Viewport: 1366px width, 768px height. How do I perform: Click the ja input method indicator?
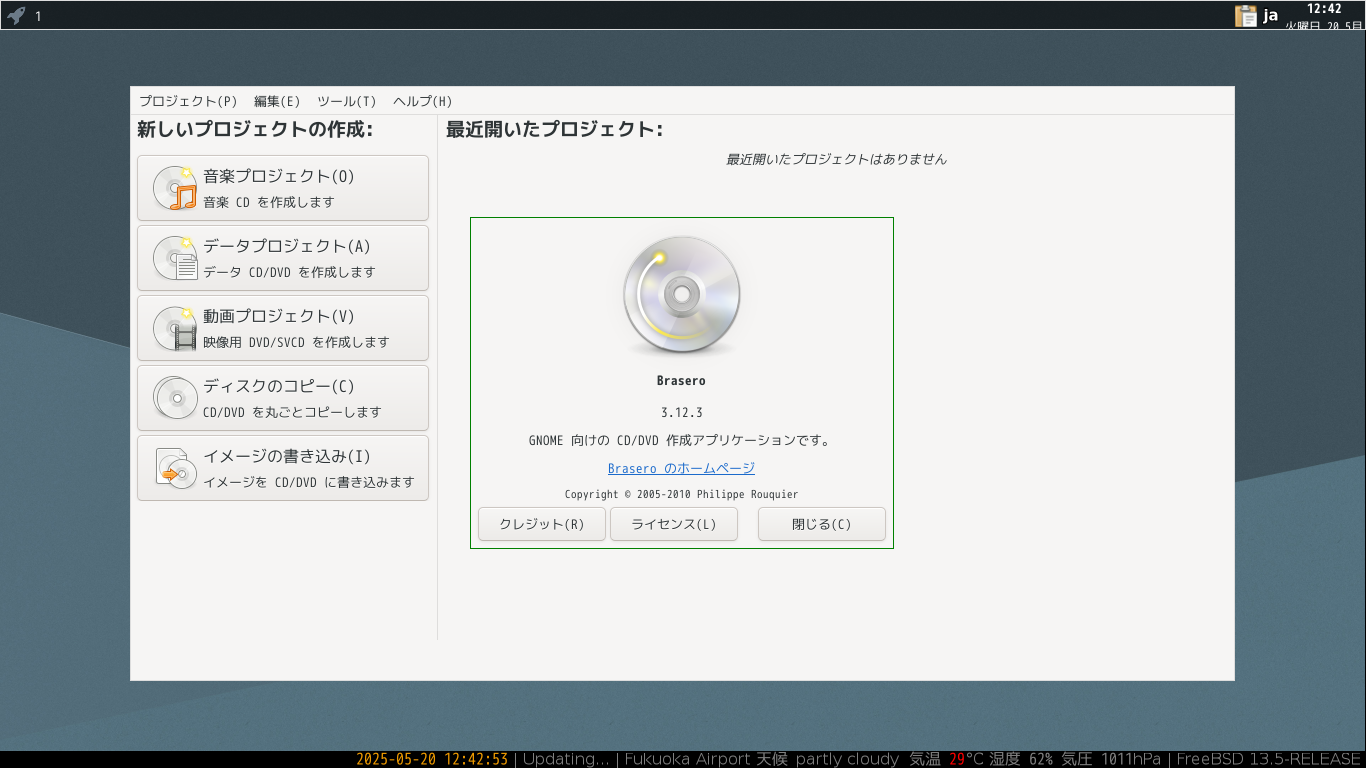[1271, 15]
